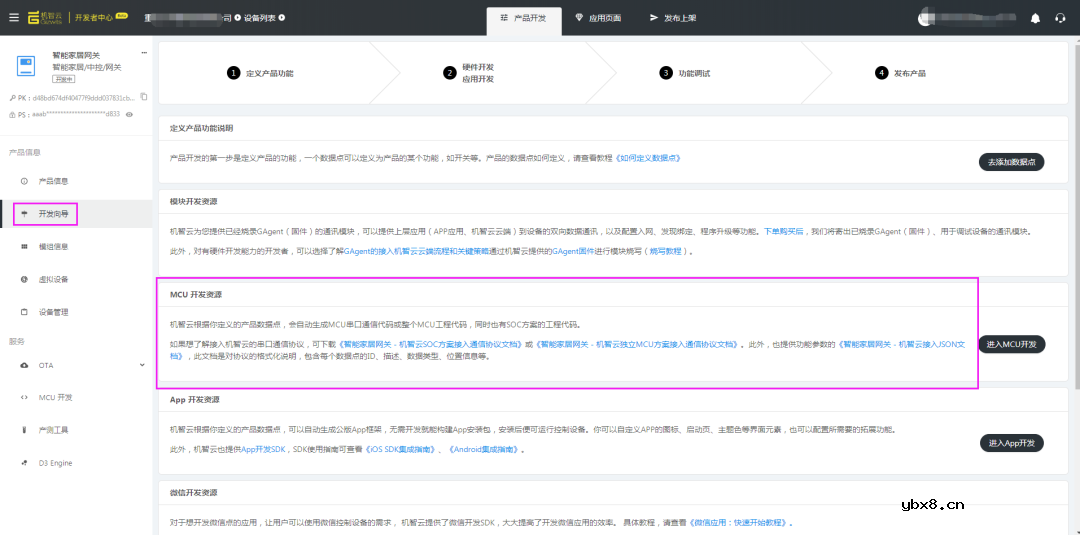Click the 模组信息 sidebar icon

point(24,246)
